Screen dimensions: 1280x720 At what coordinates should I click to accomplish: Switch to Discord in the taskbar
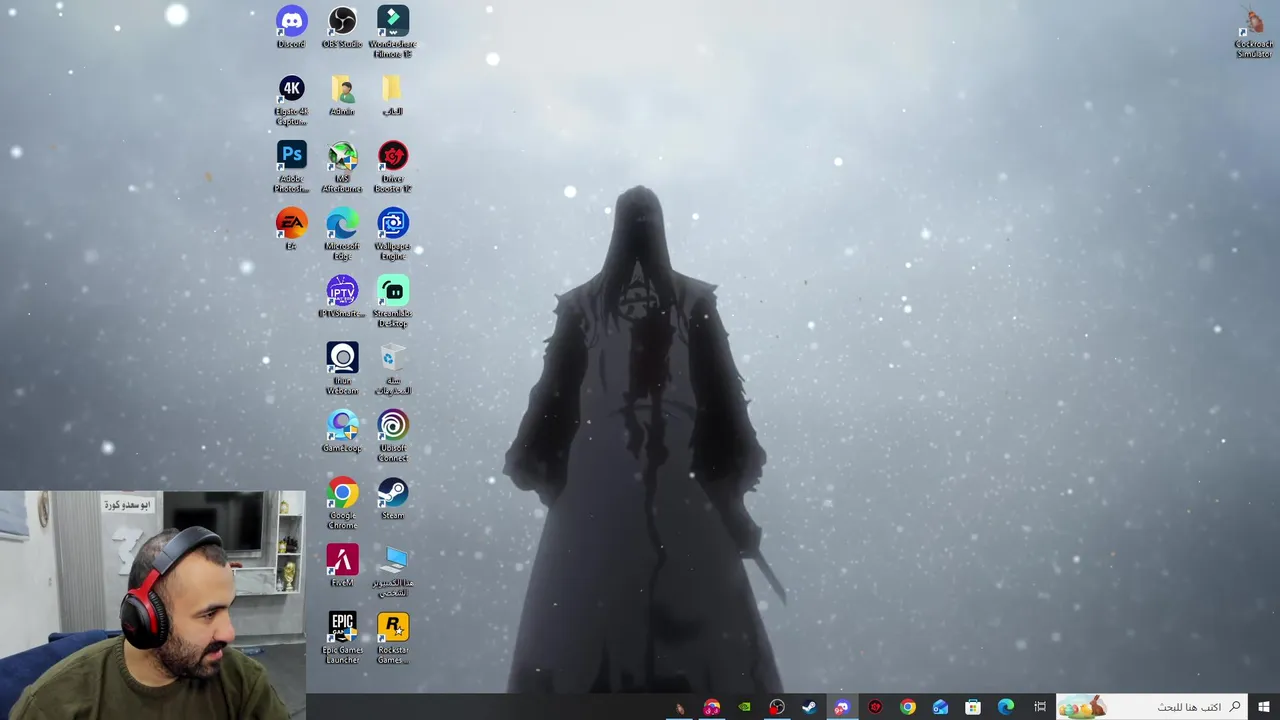pyautogui.click(x=842, y=707)
